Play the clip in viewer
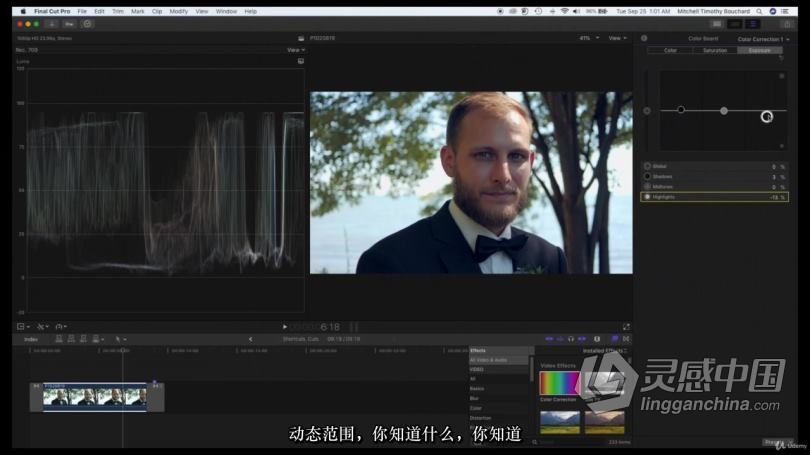Screen dimensions: 810x455 285,327
